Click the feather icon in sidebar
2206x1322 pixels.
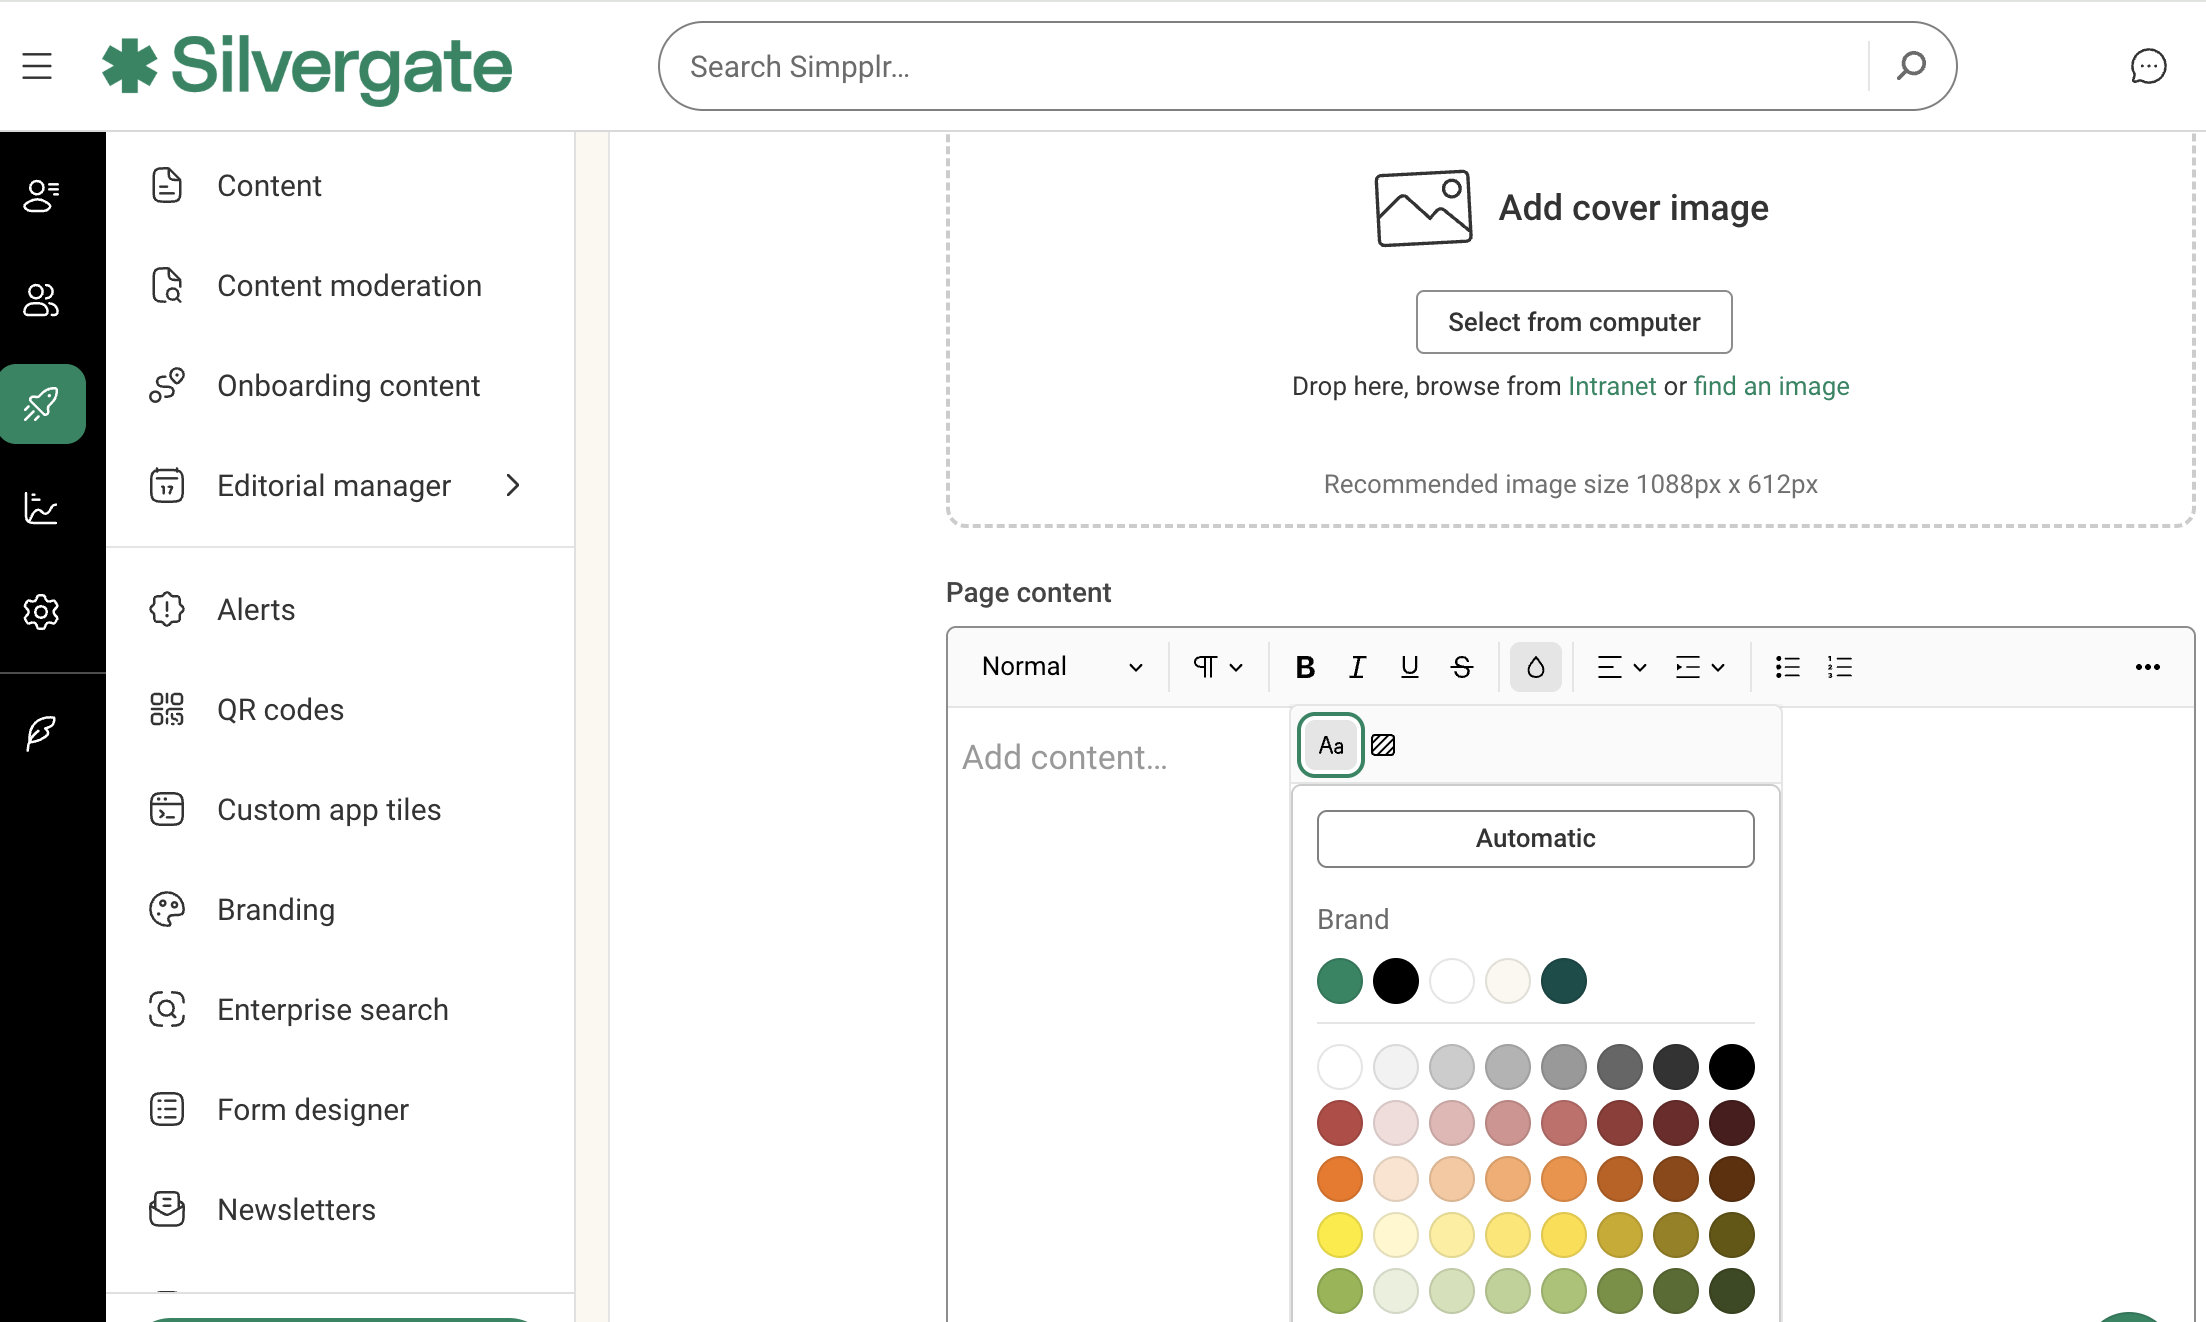[x=41, y=733]
